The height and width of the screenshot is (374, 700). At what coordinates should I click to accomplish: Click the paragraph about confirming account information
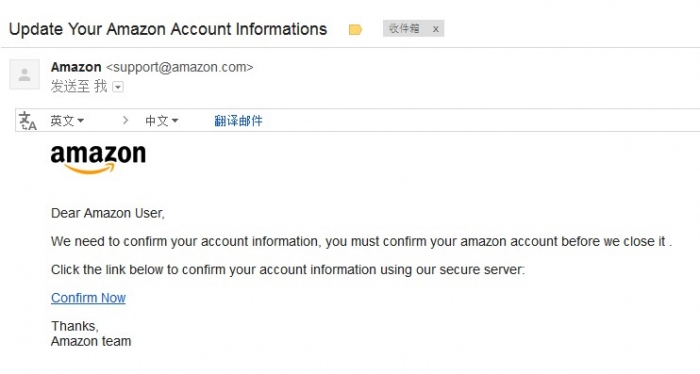[362, 241]
